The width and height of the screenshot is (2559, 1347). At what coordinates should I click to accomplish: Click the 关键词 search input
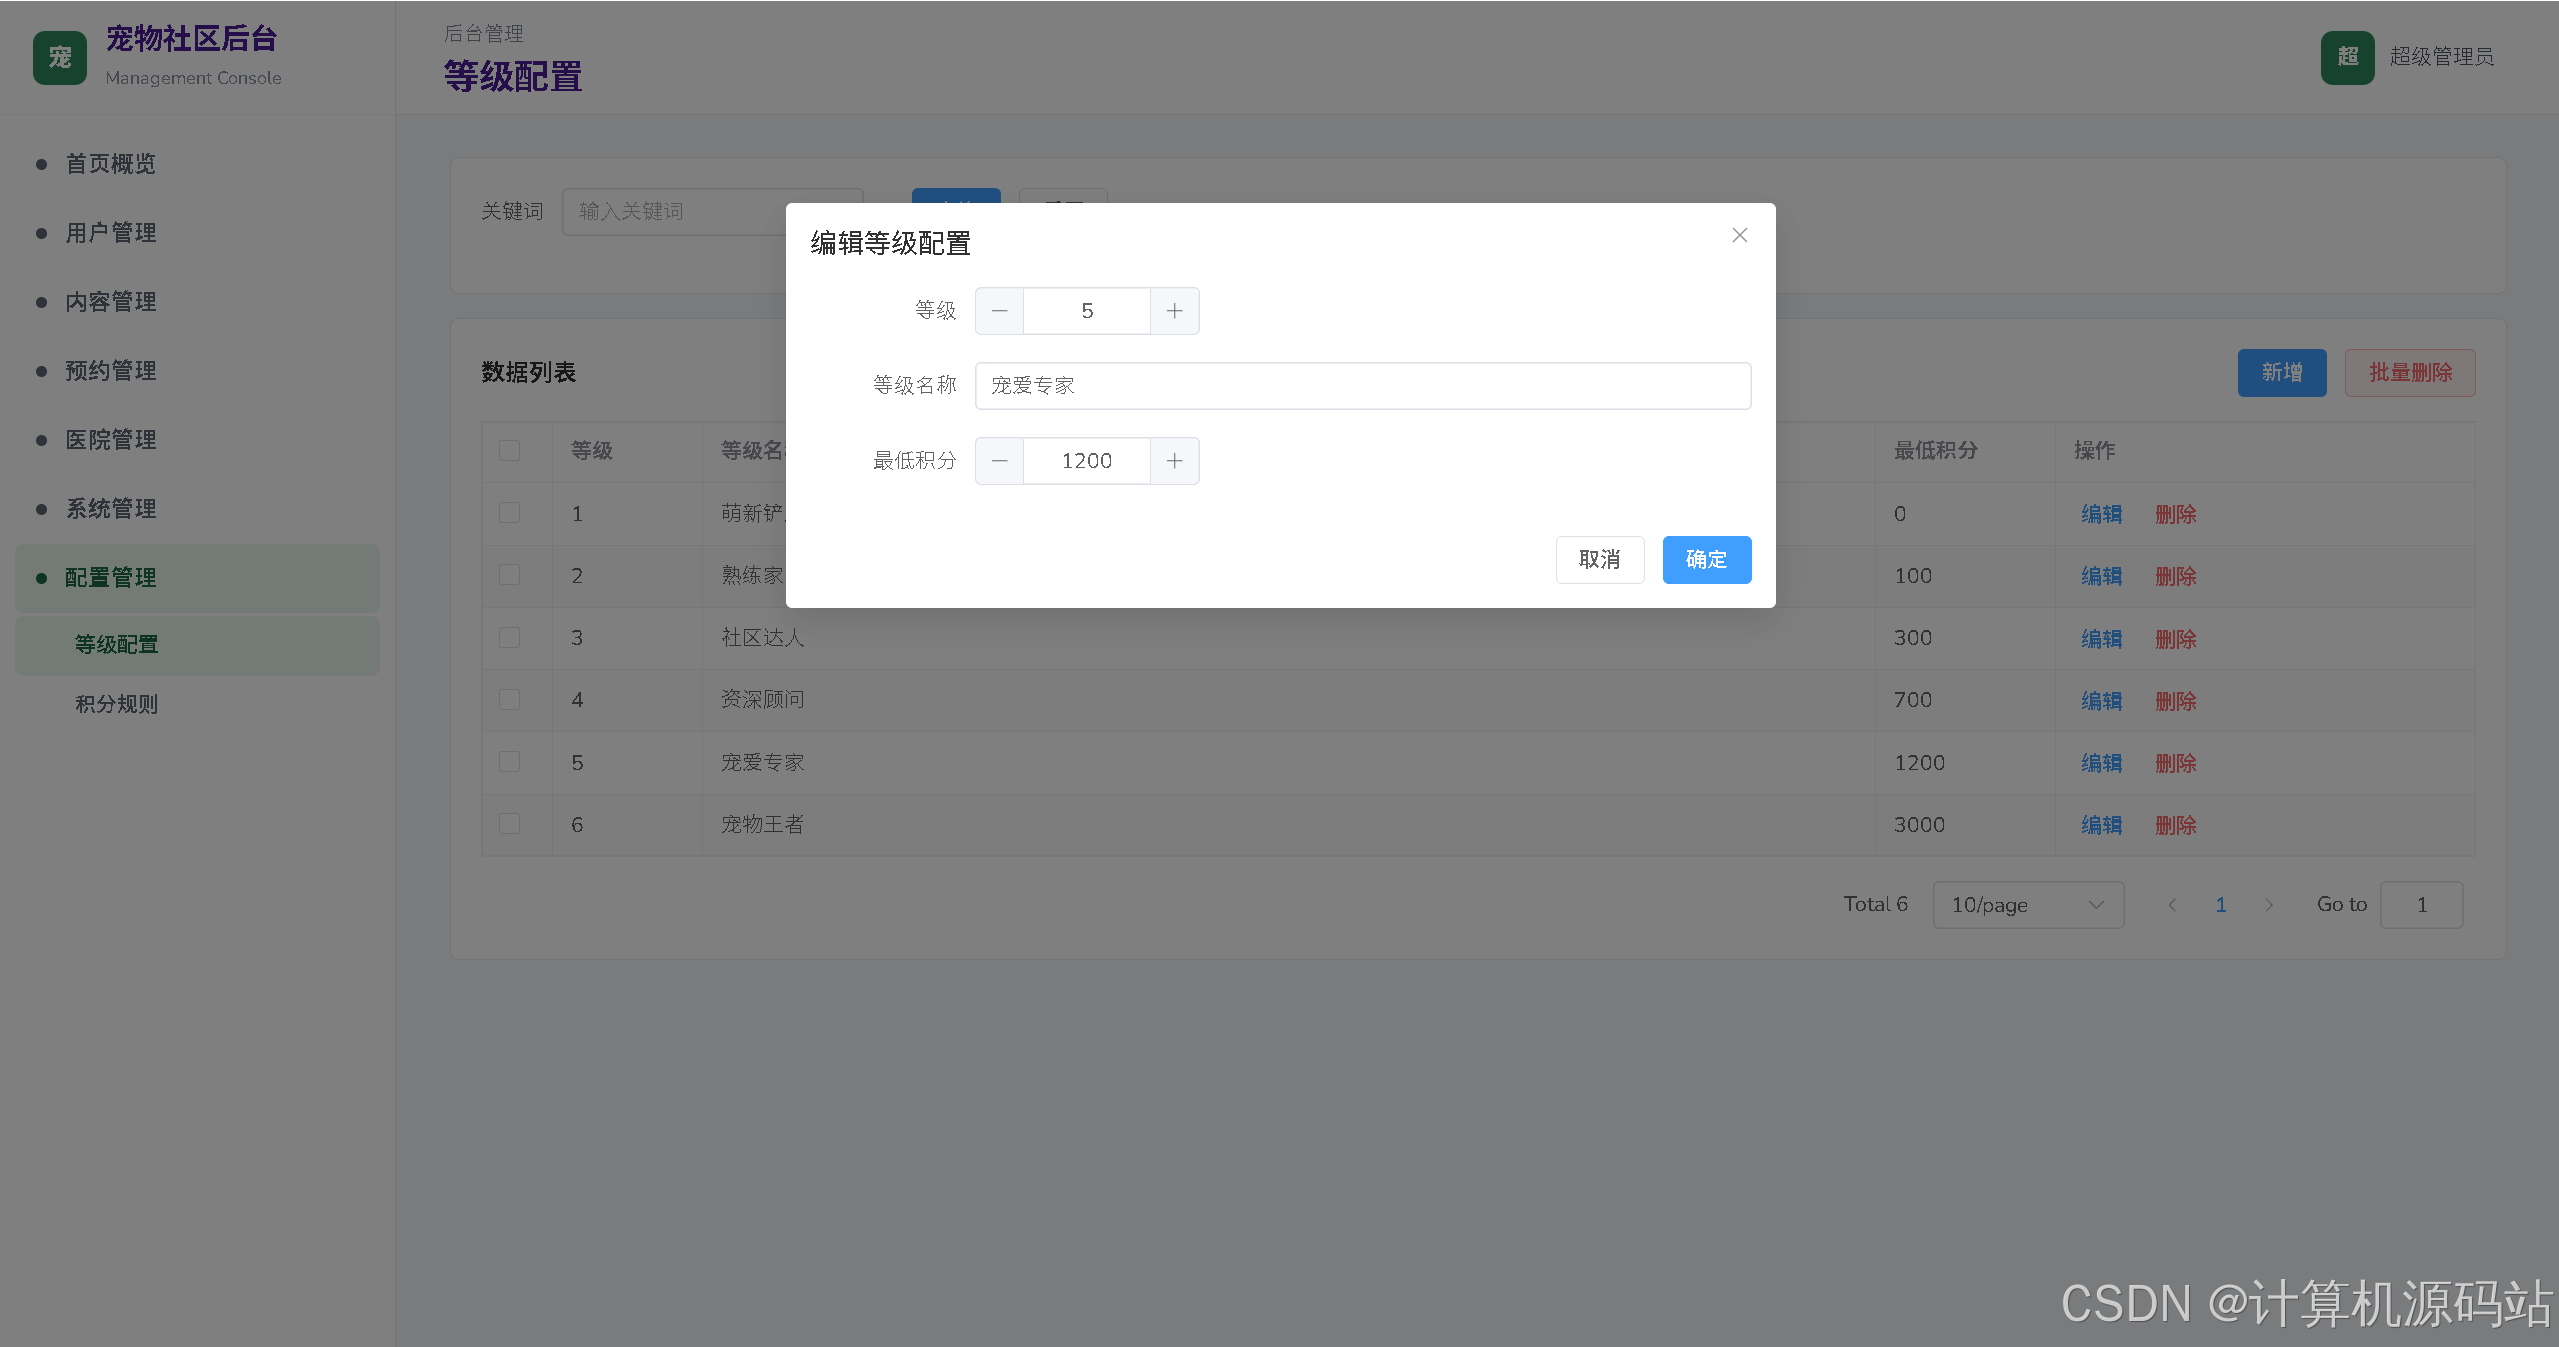(x=712, y=211)
